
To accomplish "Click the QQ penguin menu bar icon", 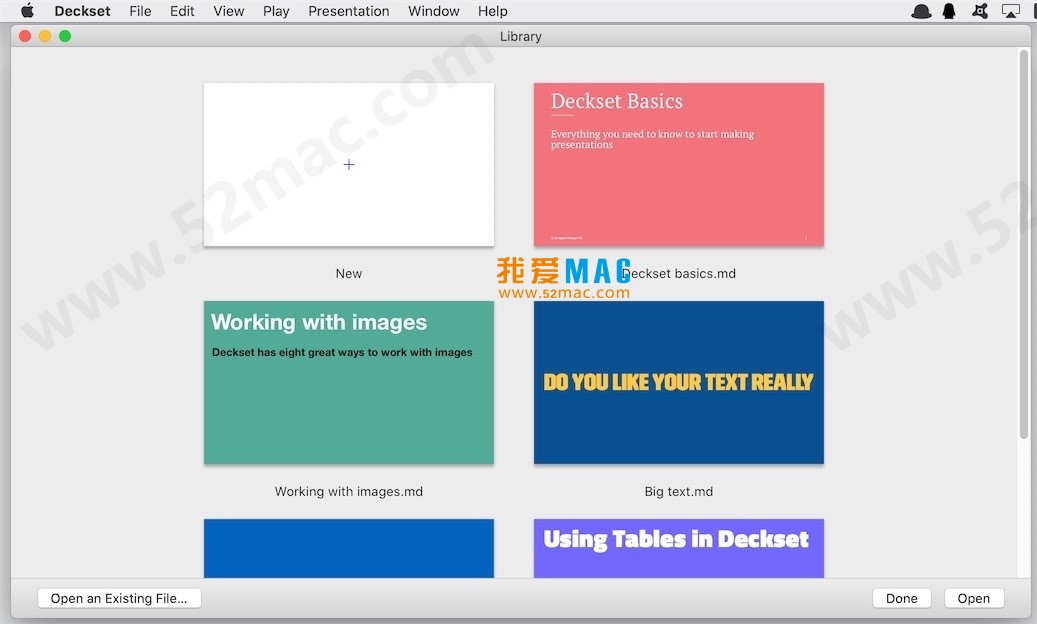I will (949, 11).
